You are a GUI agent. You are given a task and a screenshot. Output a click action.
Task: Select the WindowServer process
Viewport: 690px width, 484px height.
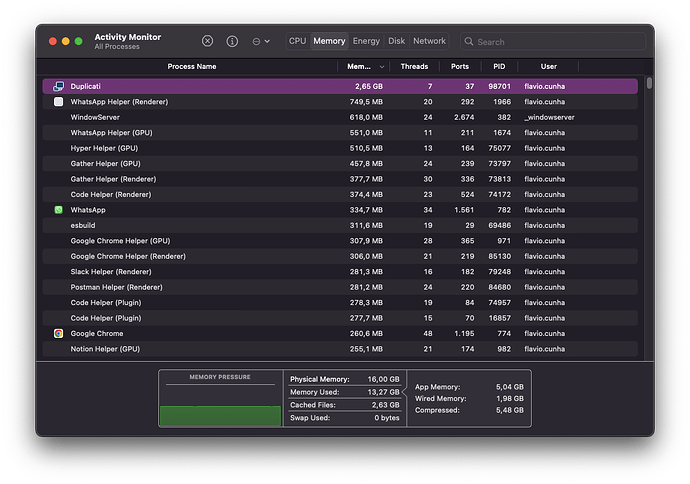point(340,117)
